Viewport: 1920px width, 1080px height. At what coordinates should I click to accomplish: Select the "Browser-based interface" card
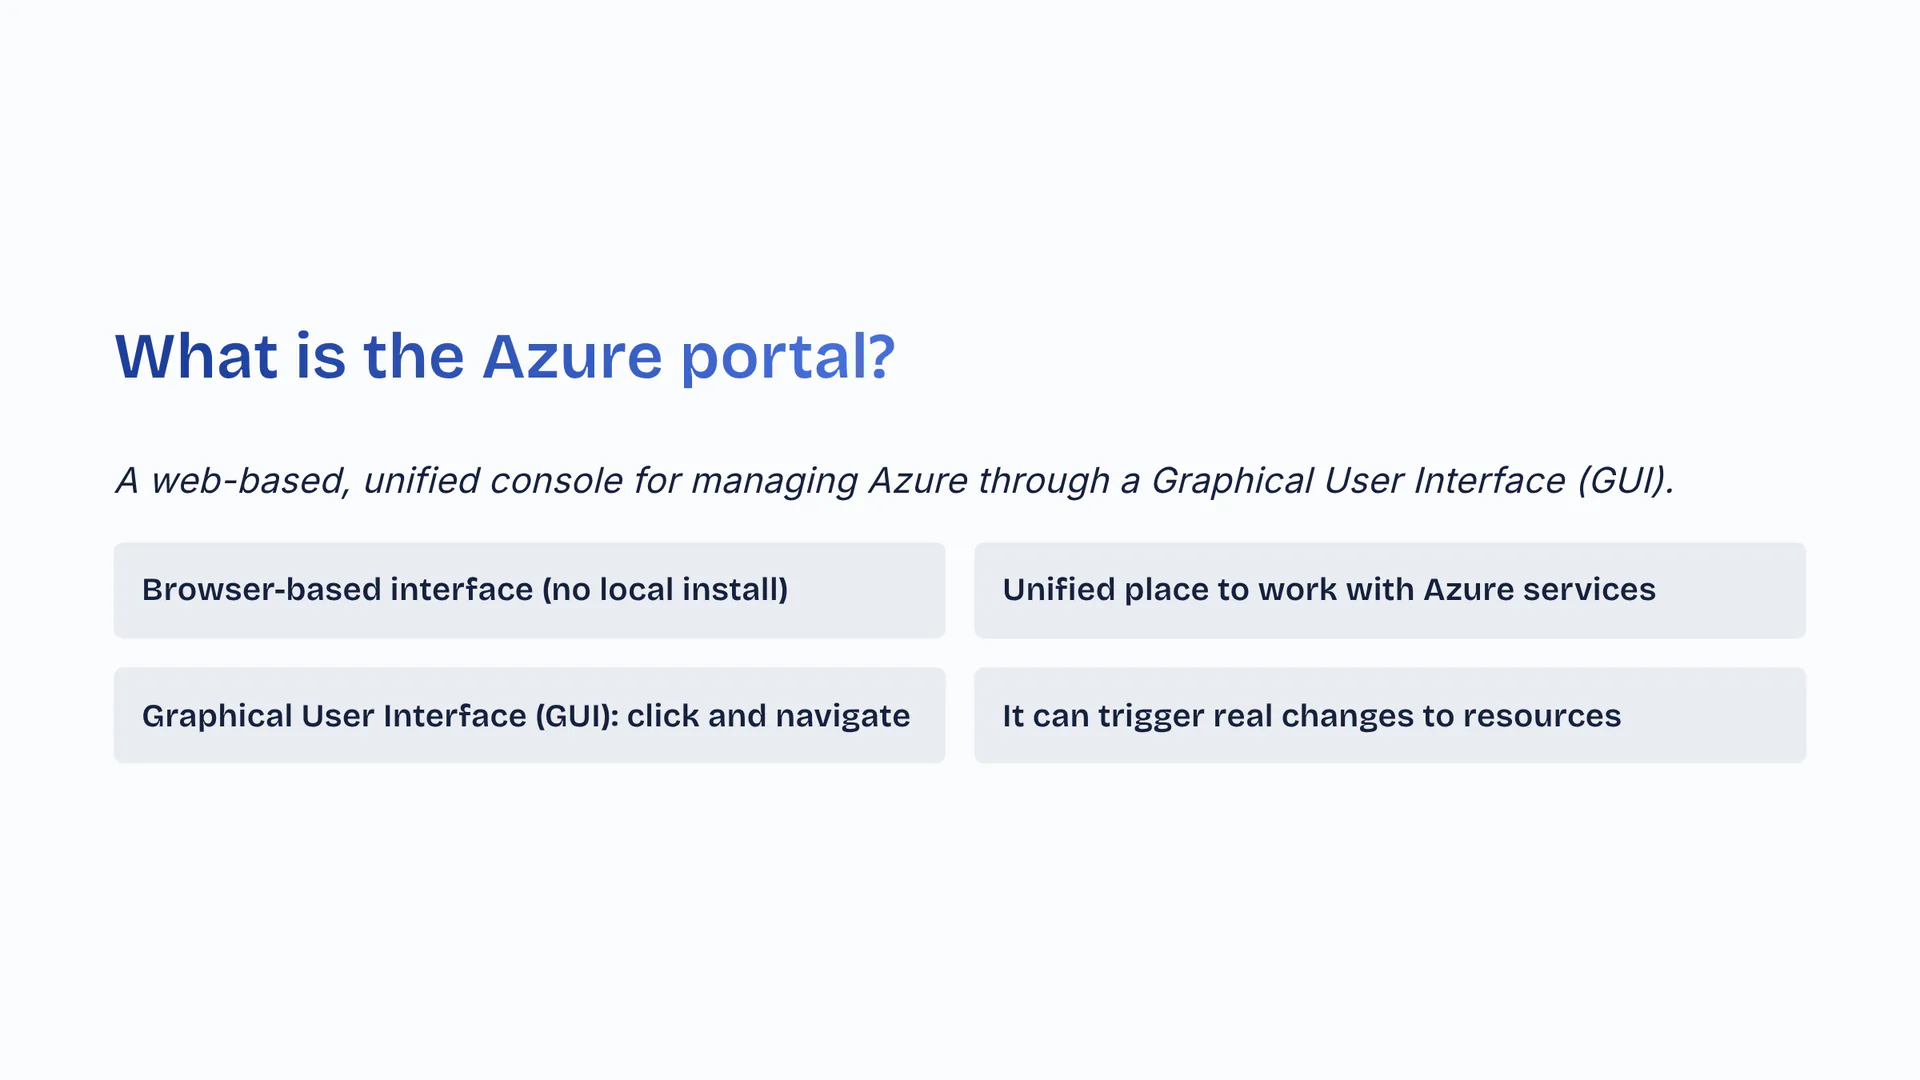tap(529, 591)
